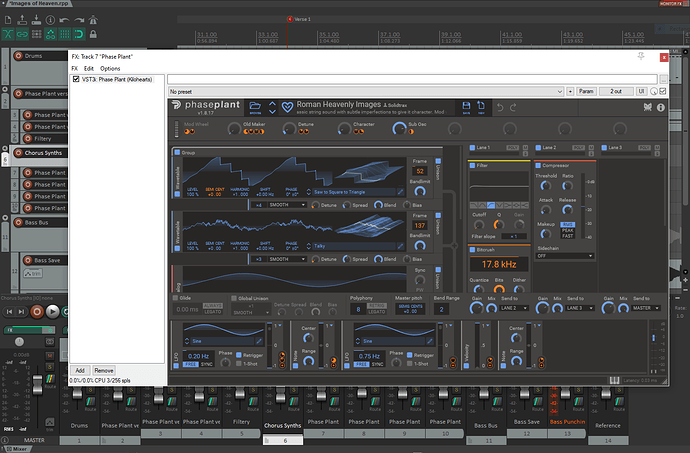Edit Talky wavetable pencil icon
Screen dimensions: 690x453
coord(400,246)
